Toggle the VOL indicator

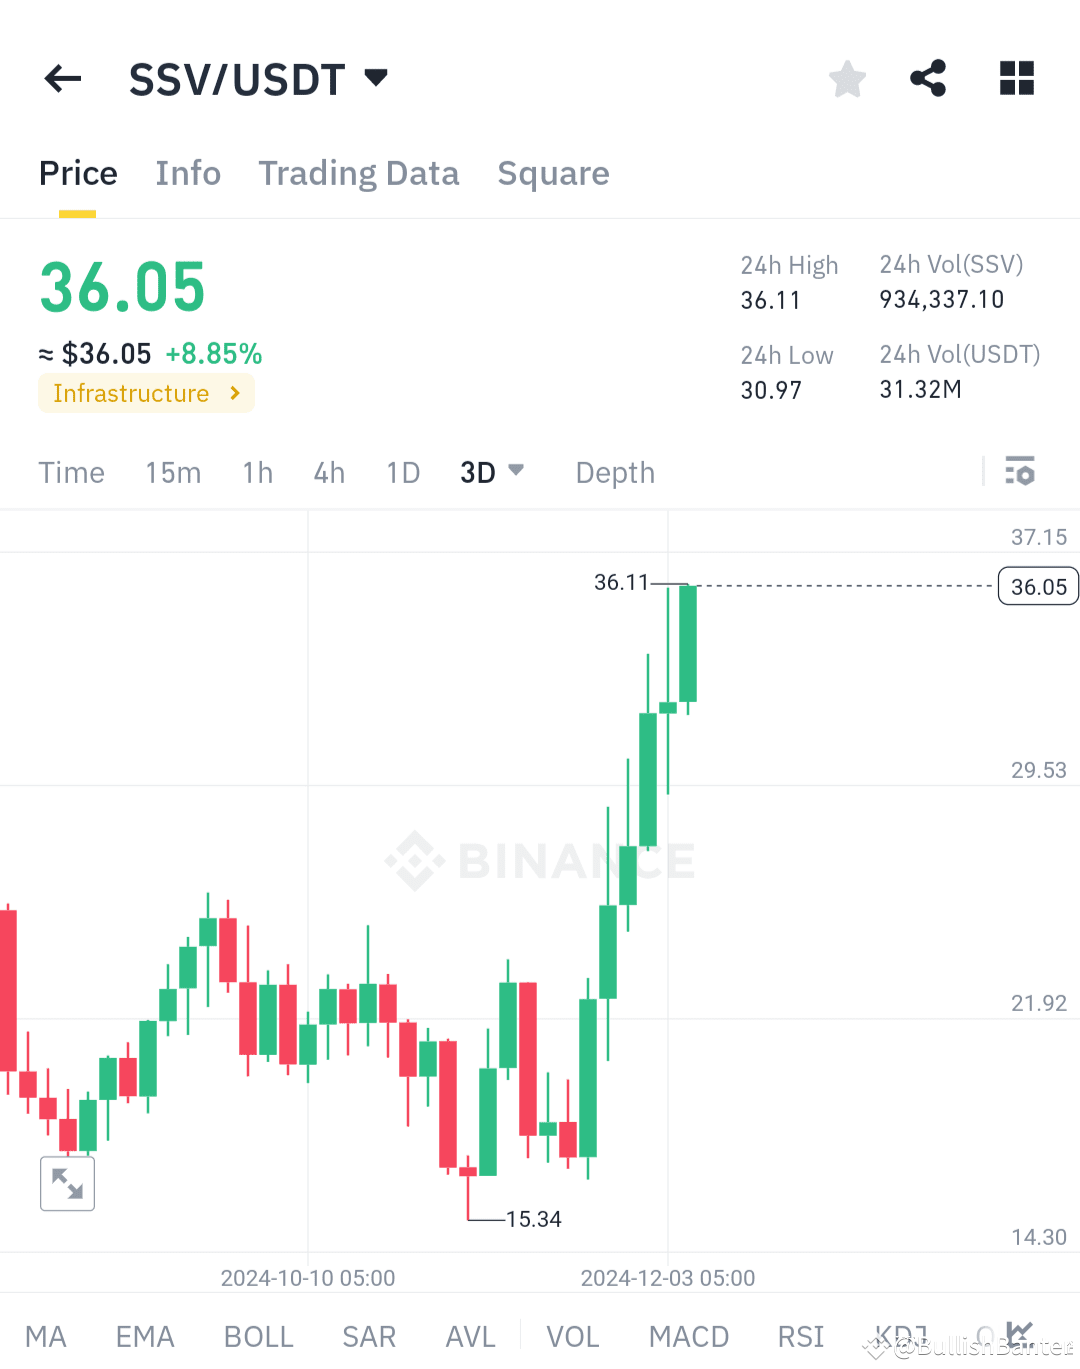tap(572, 1336)
